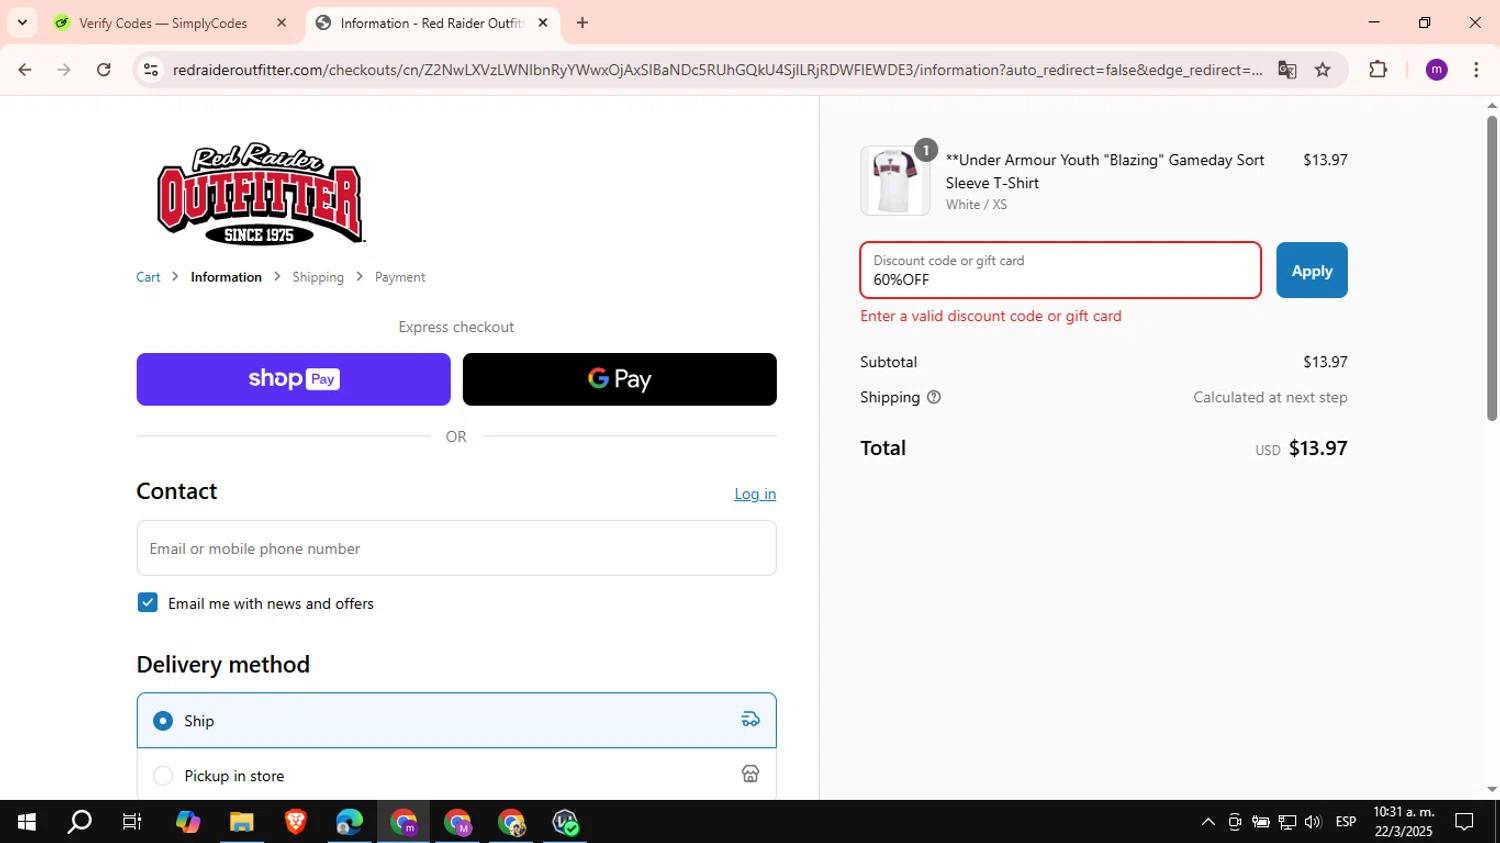Open the taskbar clock and date

(1404, 822)
